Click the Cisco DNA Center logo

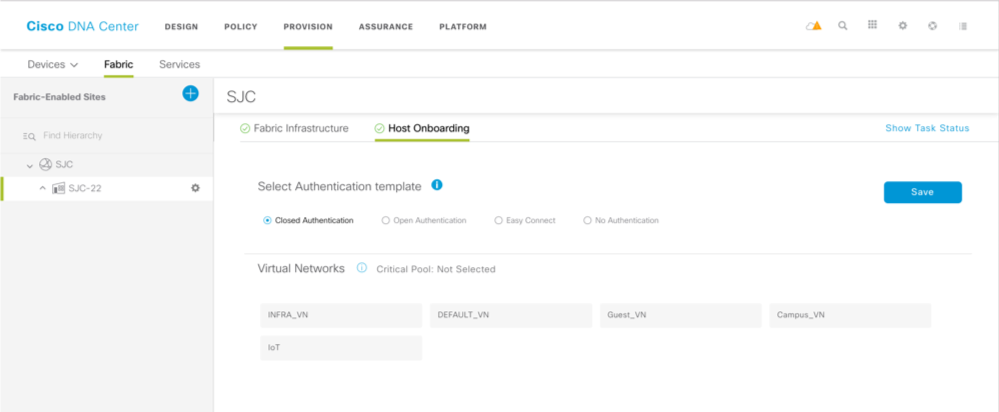(82, 26)
